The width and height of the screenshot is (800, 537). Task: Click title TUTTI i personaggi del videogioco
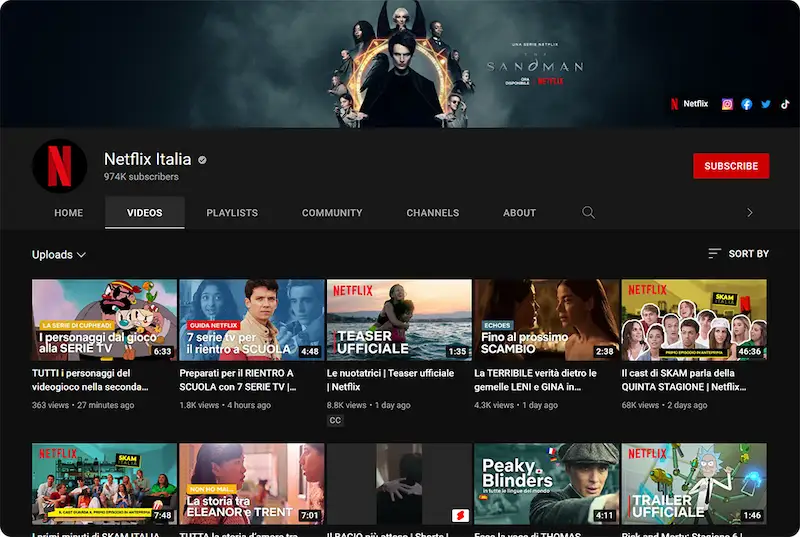pyautogui.click(x=90, y=380)
